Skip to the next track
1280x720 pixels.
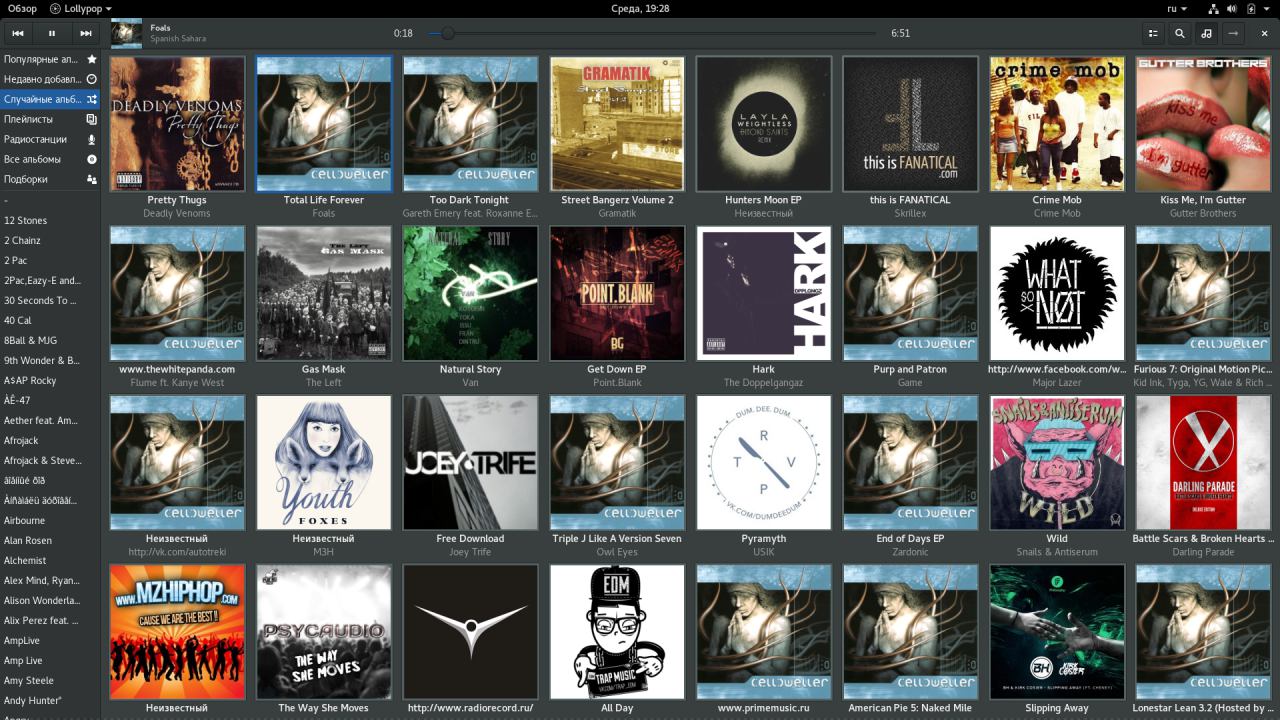86,33
